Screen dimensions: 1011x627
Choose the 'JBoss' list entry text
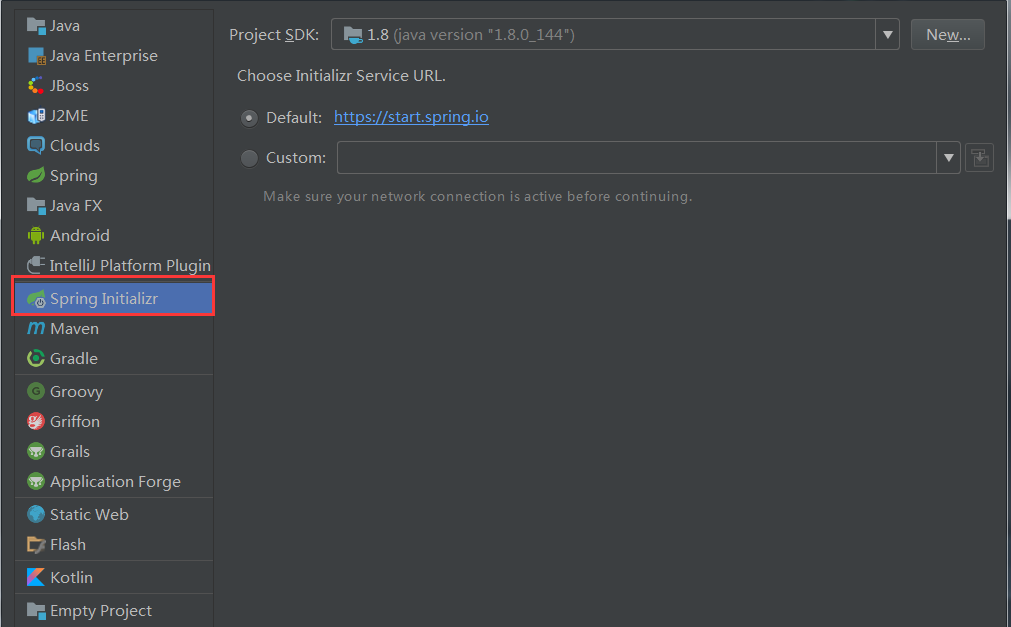click(70, 86)
